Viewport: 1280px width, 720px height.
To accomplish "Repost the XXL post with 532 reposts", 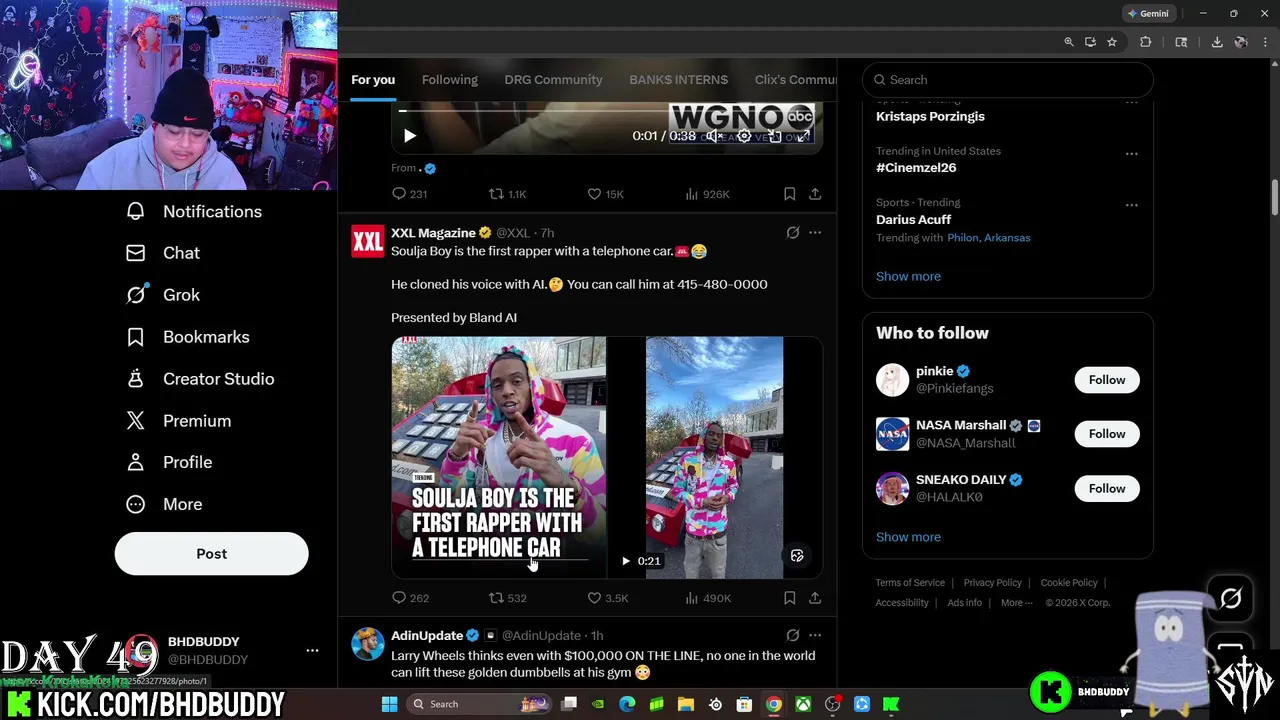I will coord(507,598).
